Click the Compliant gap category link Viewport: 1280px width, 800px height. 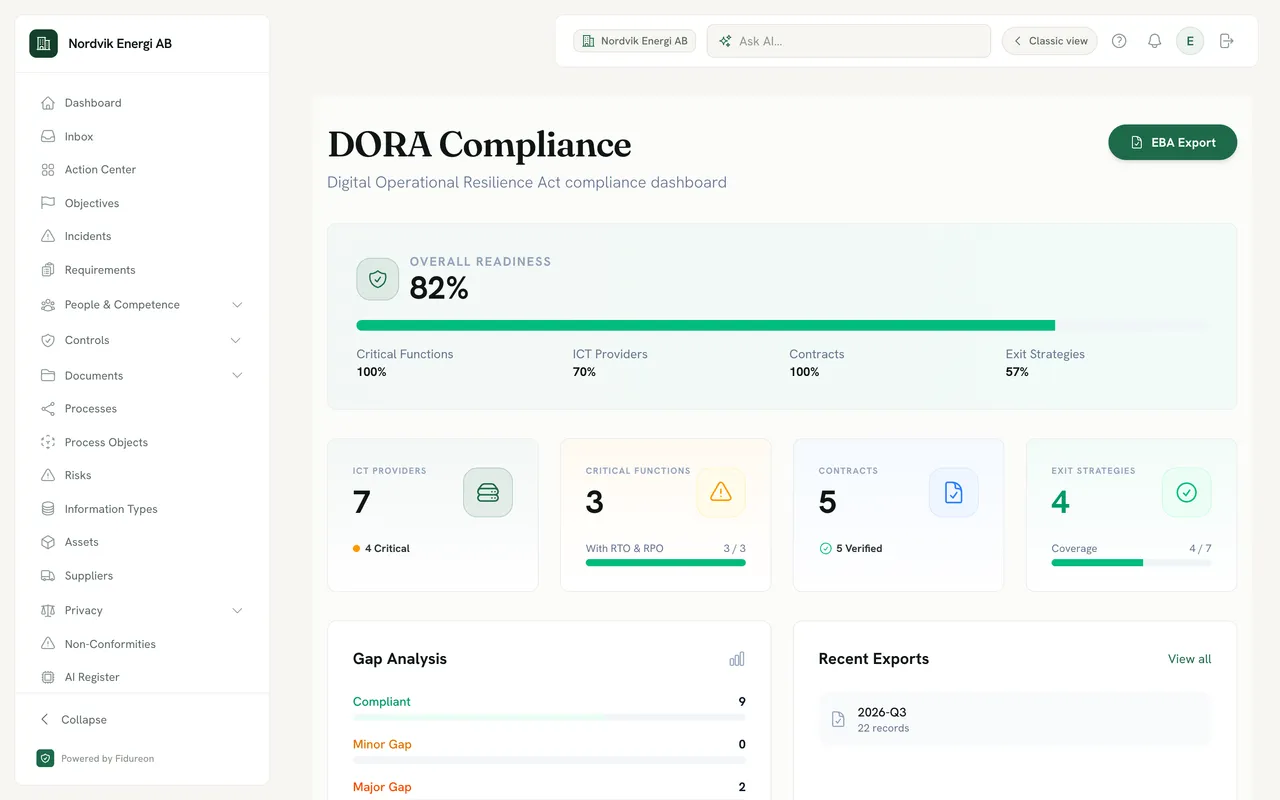pyautogui.click(x=382, y=702)
